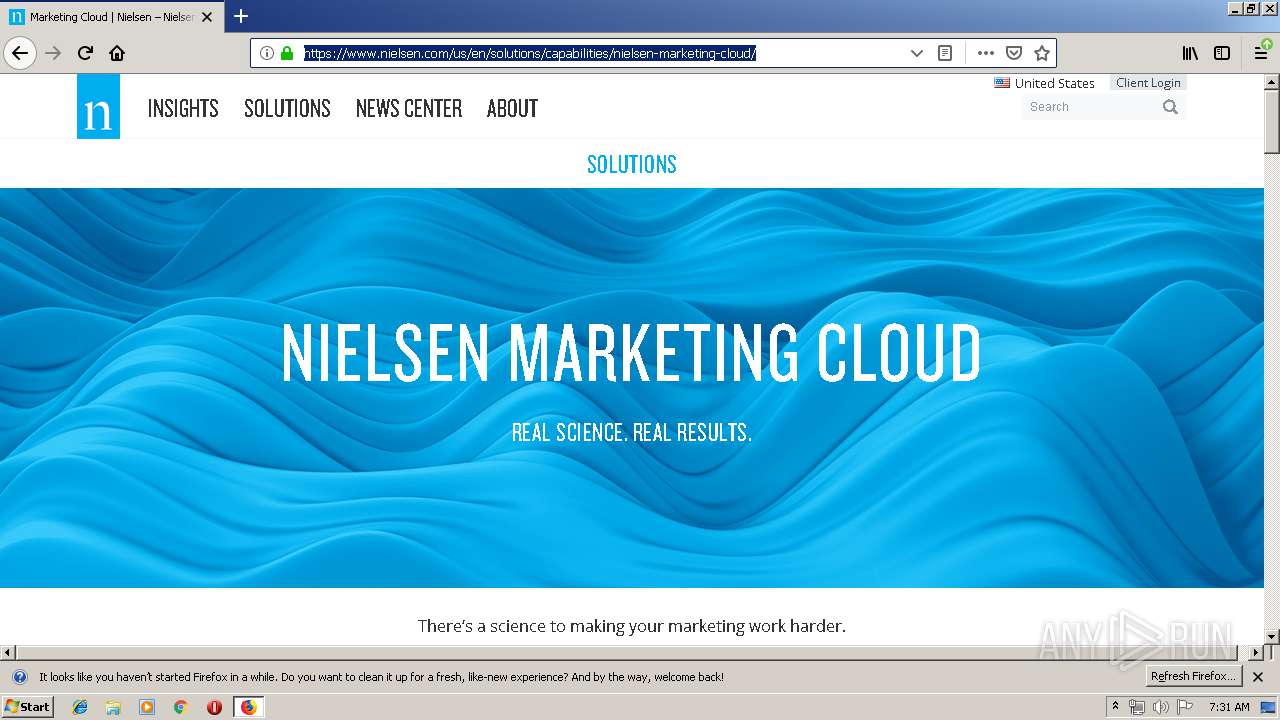Viewport: 1280px width, 720px height.
Task: Click the Nielsen logo
Action: tap(98, 106)
